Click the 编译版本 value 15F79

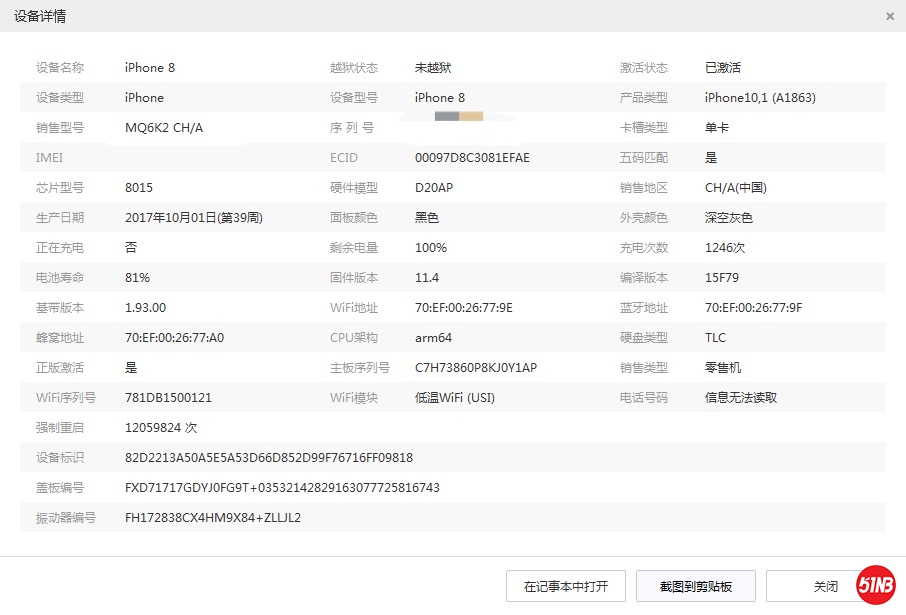[721, 278]
